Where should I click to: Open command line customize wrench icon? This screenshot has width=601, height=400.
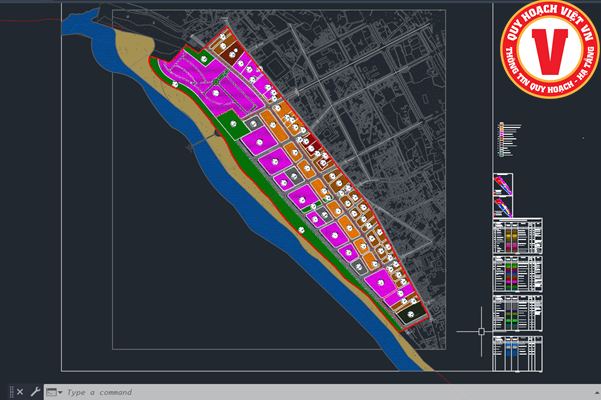tap(36, 391)
